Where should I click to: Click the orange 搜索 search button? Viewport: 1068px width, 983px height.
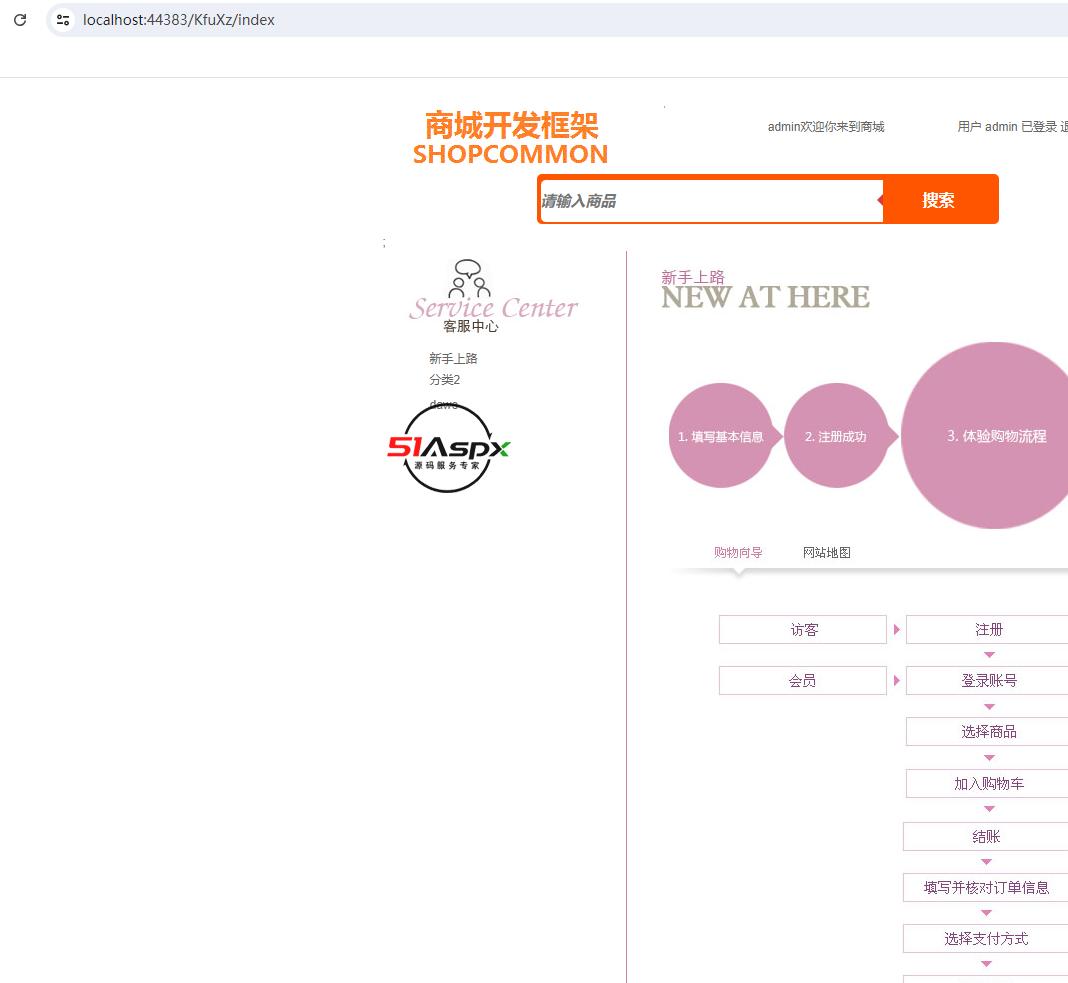pyautogui.click(x=939, y=200)
